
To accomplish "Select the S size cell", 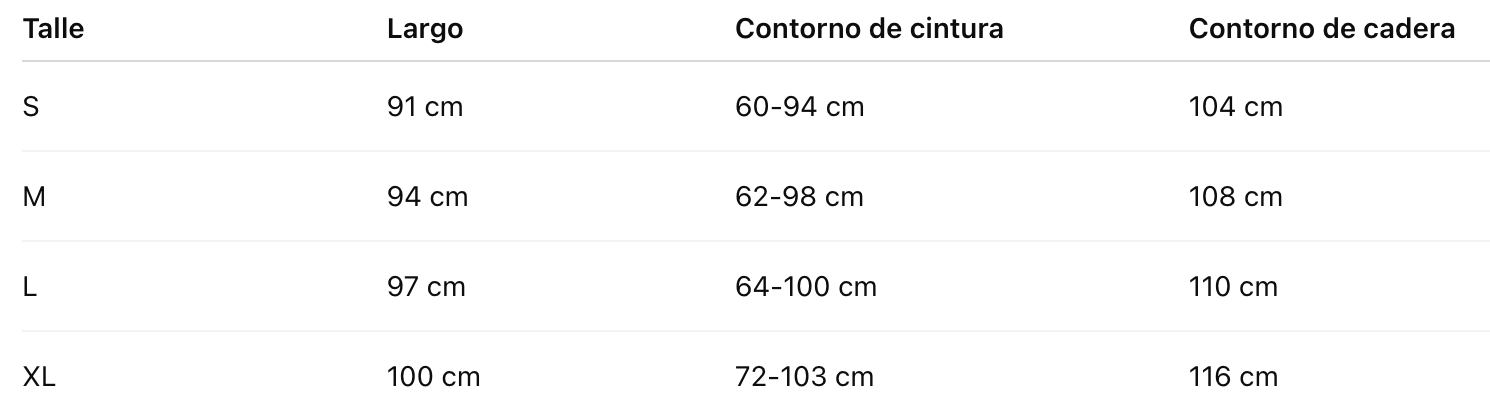I will tap(30, 106).
